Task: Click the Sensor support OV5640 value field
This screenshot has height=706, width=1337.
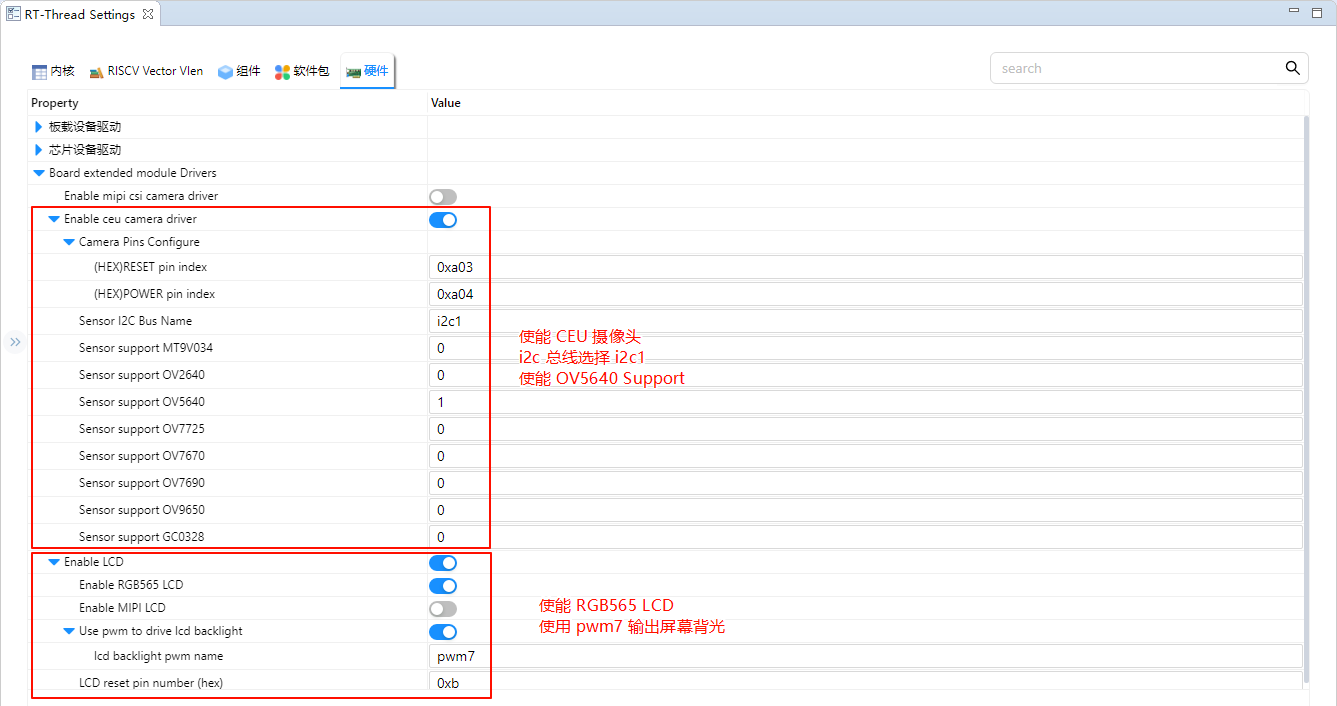Action: (x=865, y=402)
